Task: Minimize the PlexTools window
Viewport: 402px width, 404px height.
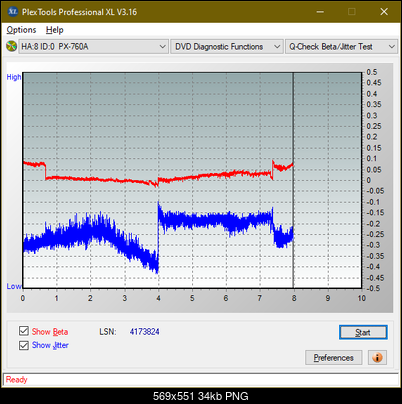Action: click(x=320, y=12)
